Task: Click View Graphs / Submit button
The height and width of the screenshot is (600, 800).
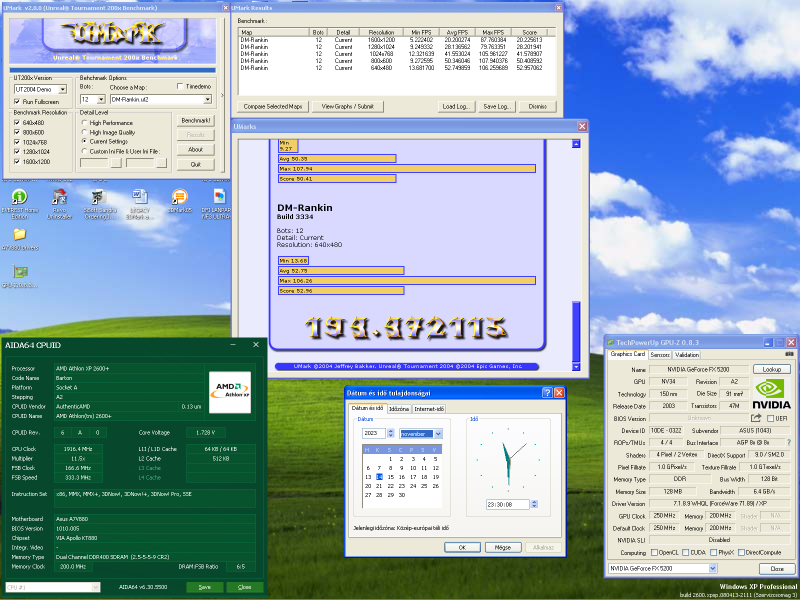Action: 348,107
